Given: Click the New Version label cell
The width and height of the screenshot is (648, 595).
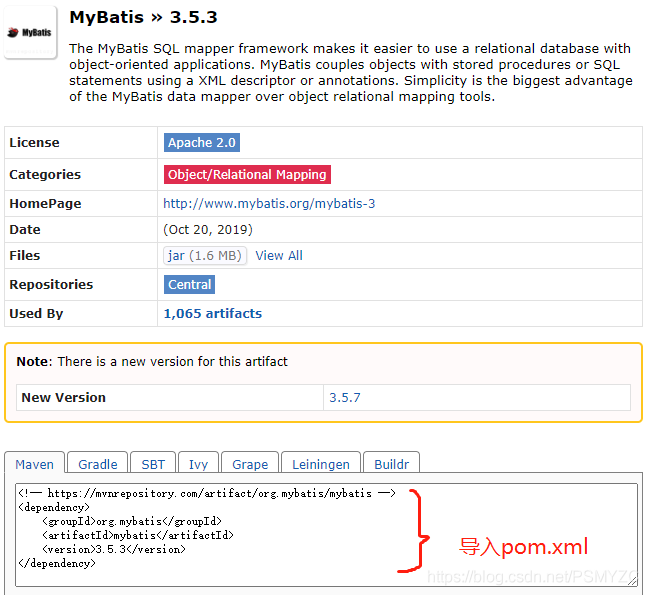Looking at the screenshot, I should click(x=169, y=397).
